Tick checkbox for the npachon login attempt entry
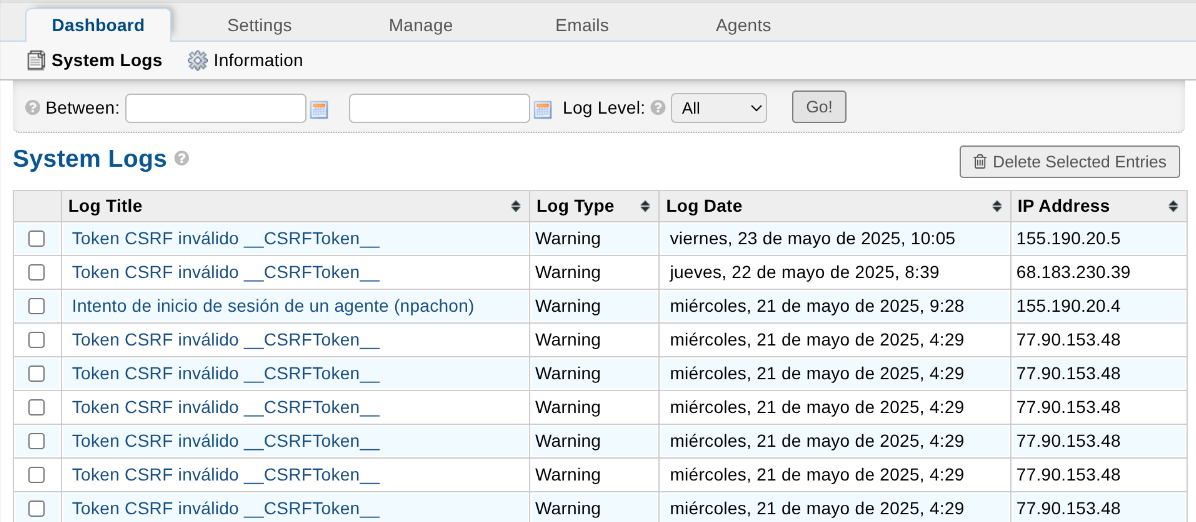 point(37,306)
